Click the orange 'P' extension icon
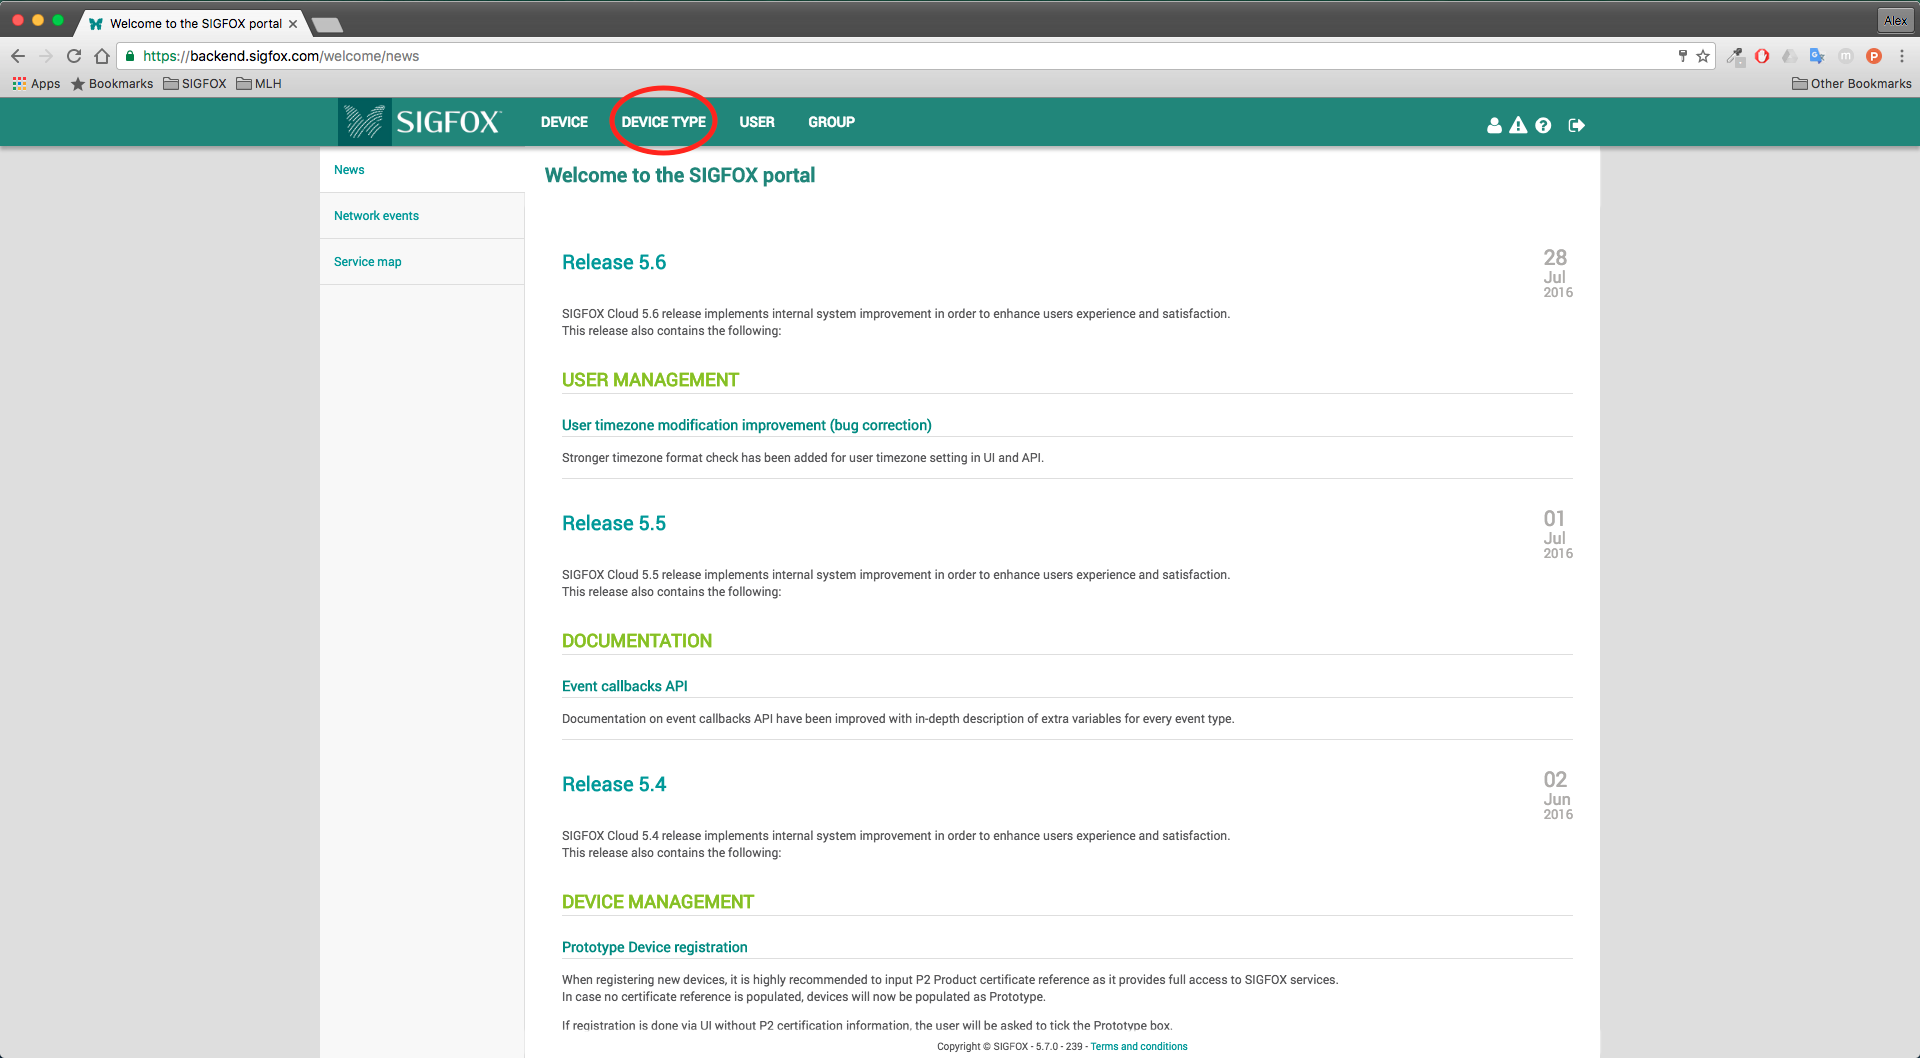The height and width of the screenshot is (1058, 1920). [1874, 56]
